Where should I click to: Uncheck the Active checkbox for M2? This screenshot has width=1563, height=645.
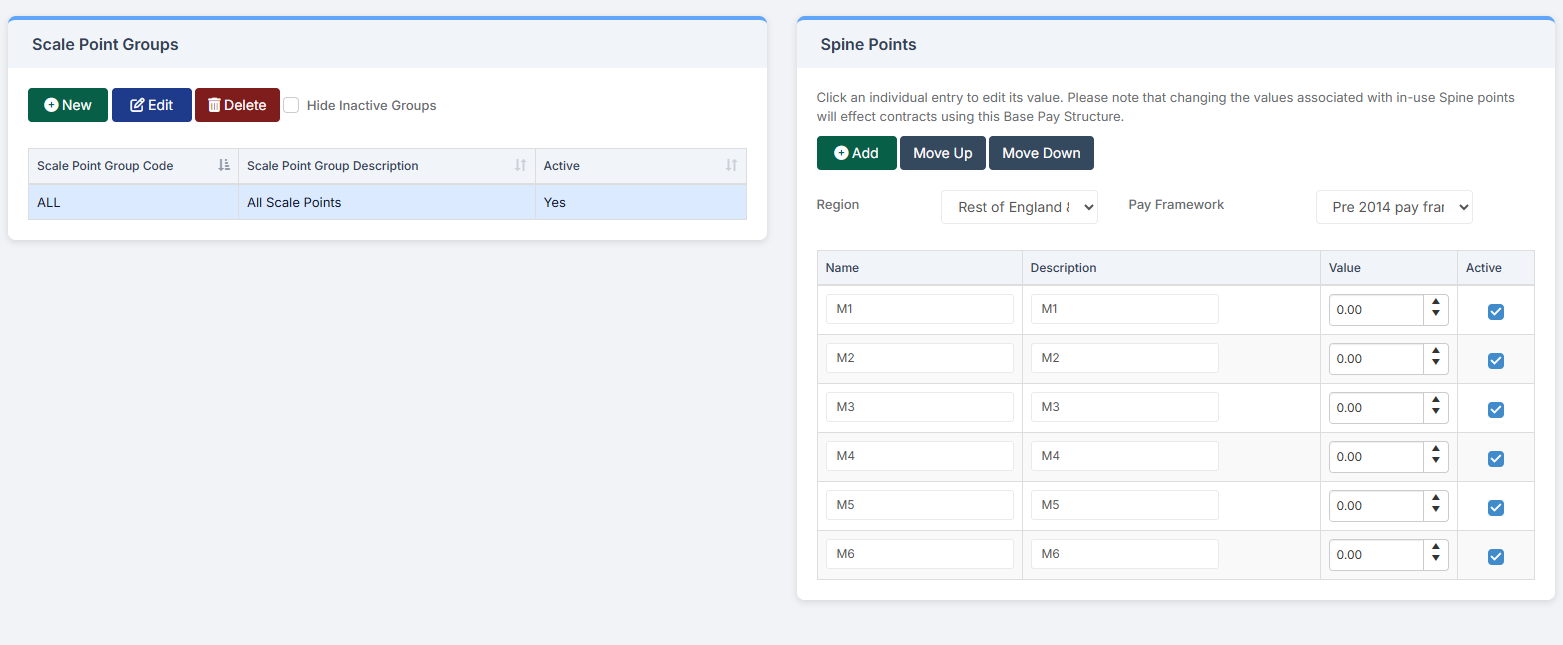coord(1495,361)
